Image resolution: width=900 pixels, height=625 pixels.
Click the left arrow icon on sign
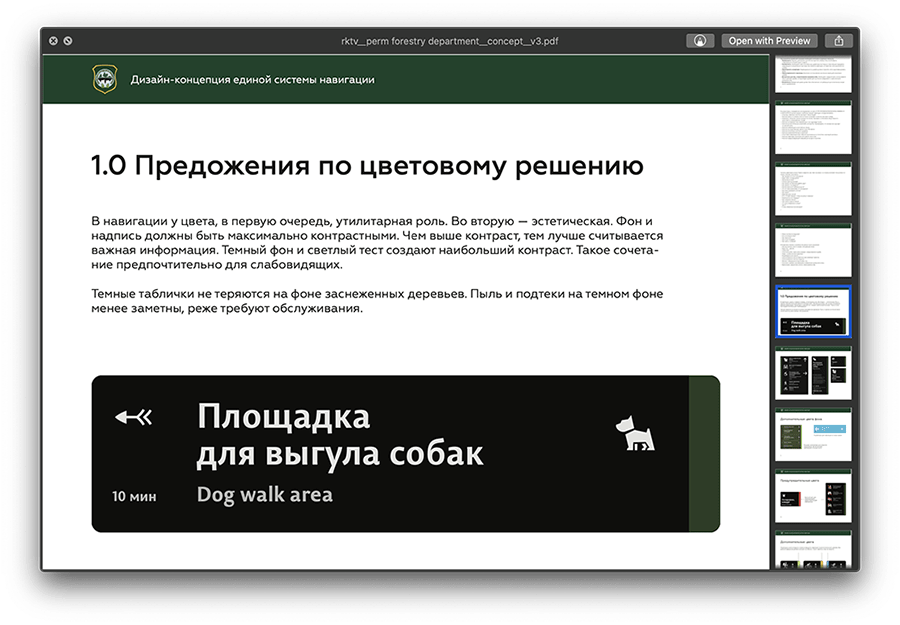point(133,417)
